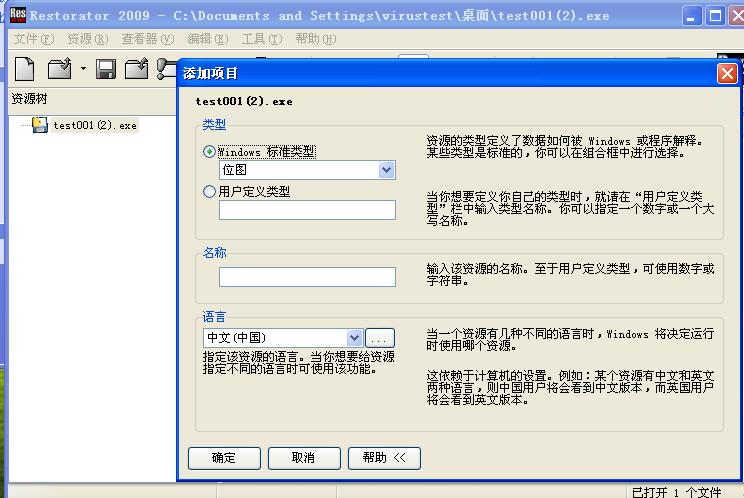The image size is (744, 498).
Task: Click the ... button beside the language dropdown
Action: coord(380,338)
